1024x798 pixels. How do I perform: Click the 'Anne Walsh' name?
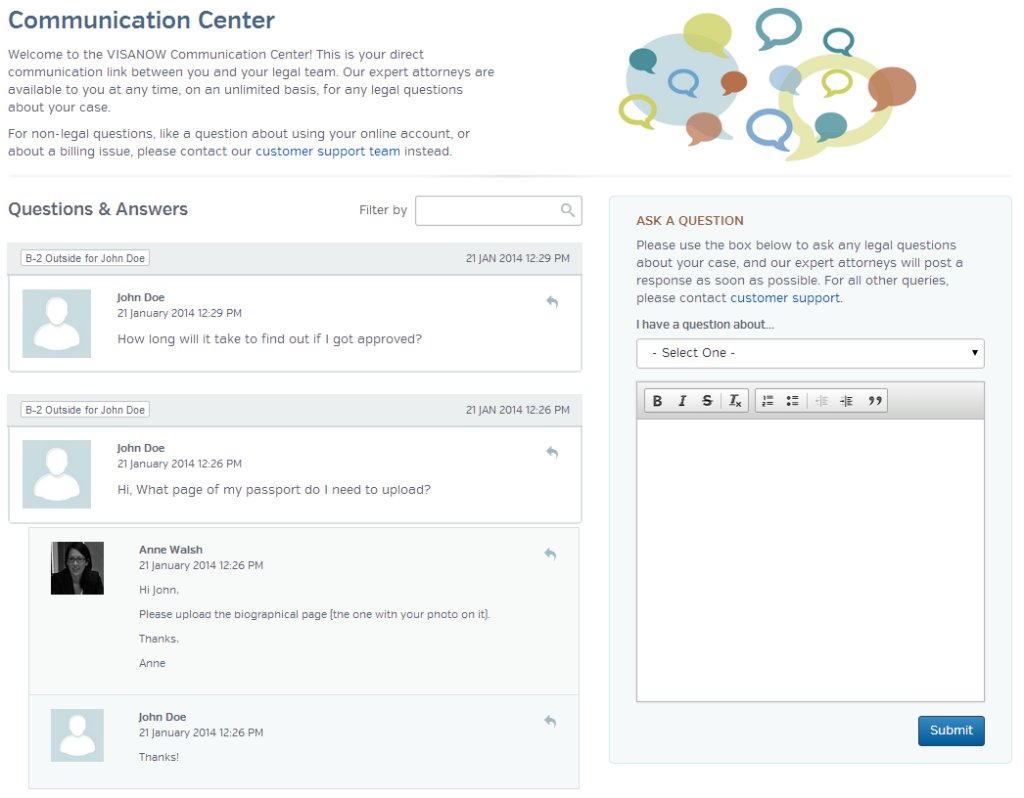coord(170,550)
